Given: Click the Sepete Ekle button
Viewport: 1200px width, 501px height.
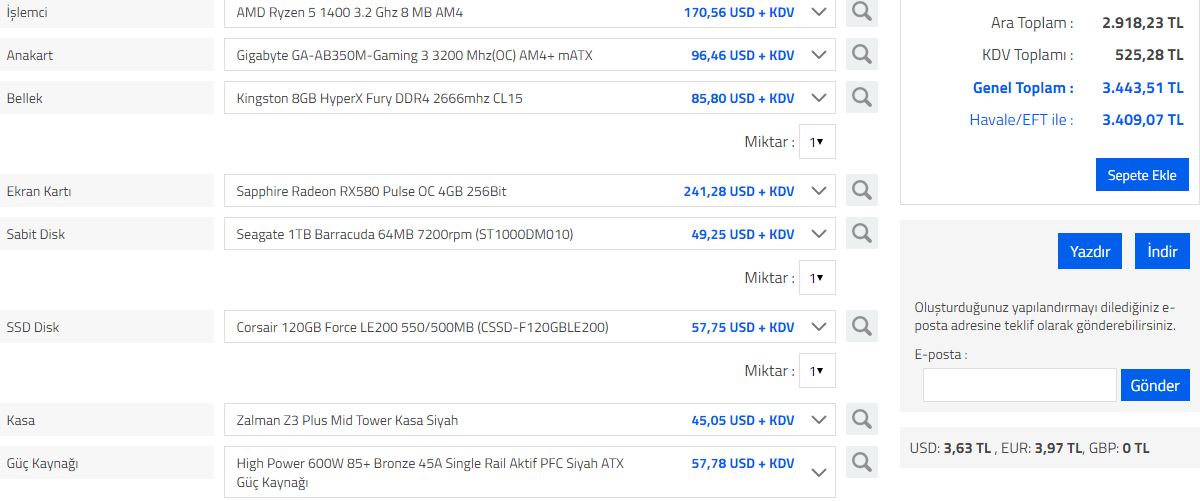Looking at the screenshot, I should click(1142, 175).
